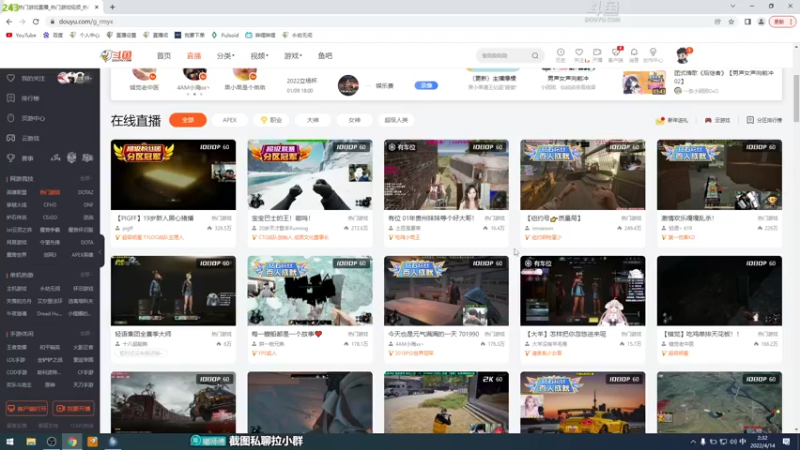Open the 关注 heart icon in header

click(579, 55)
